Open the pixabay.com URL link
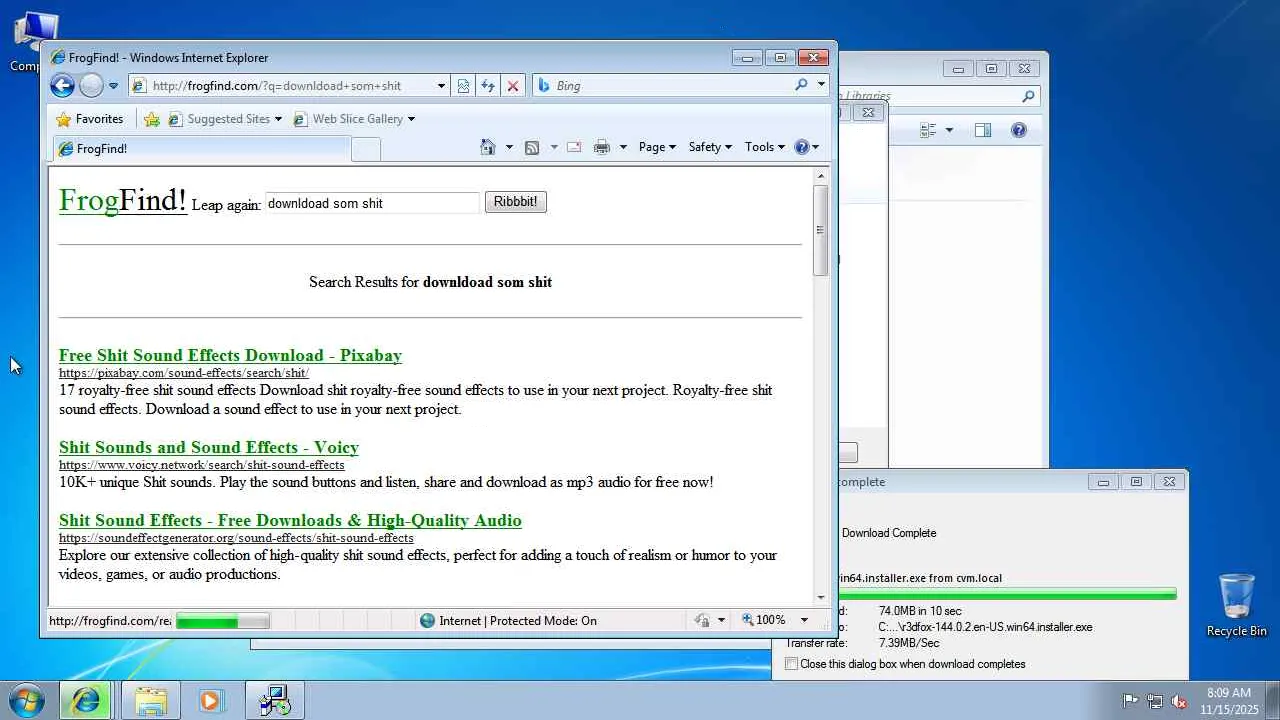Image resolution: width=1280 pixels, height=720 pixels. coord(184,373)
